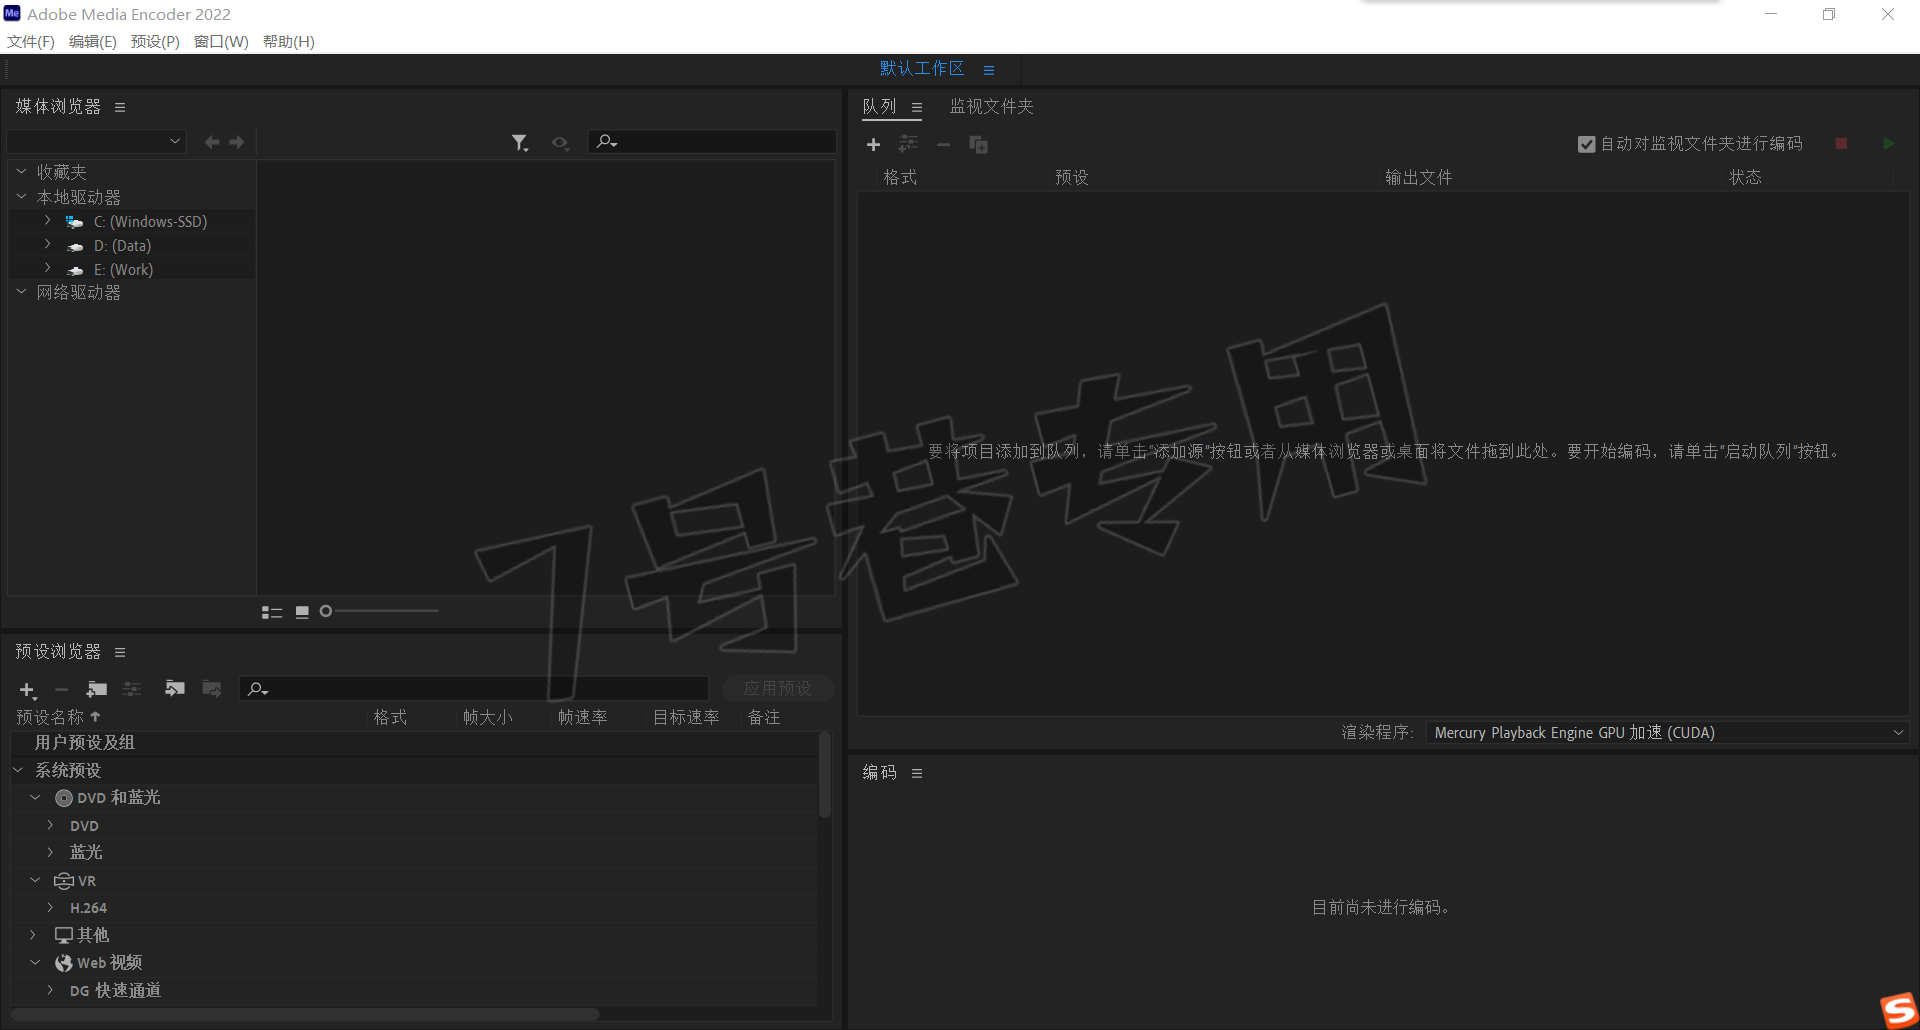Image resolution: width=1920 pixels, height=1030 pixels.
Task: Open the 编辑(E) menu
Action: pyautogui.click(x=93, y=41)
